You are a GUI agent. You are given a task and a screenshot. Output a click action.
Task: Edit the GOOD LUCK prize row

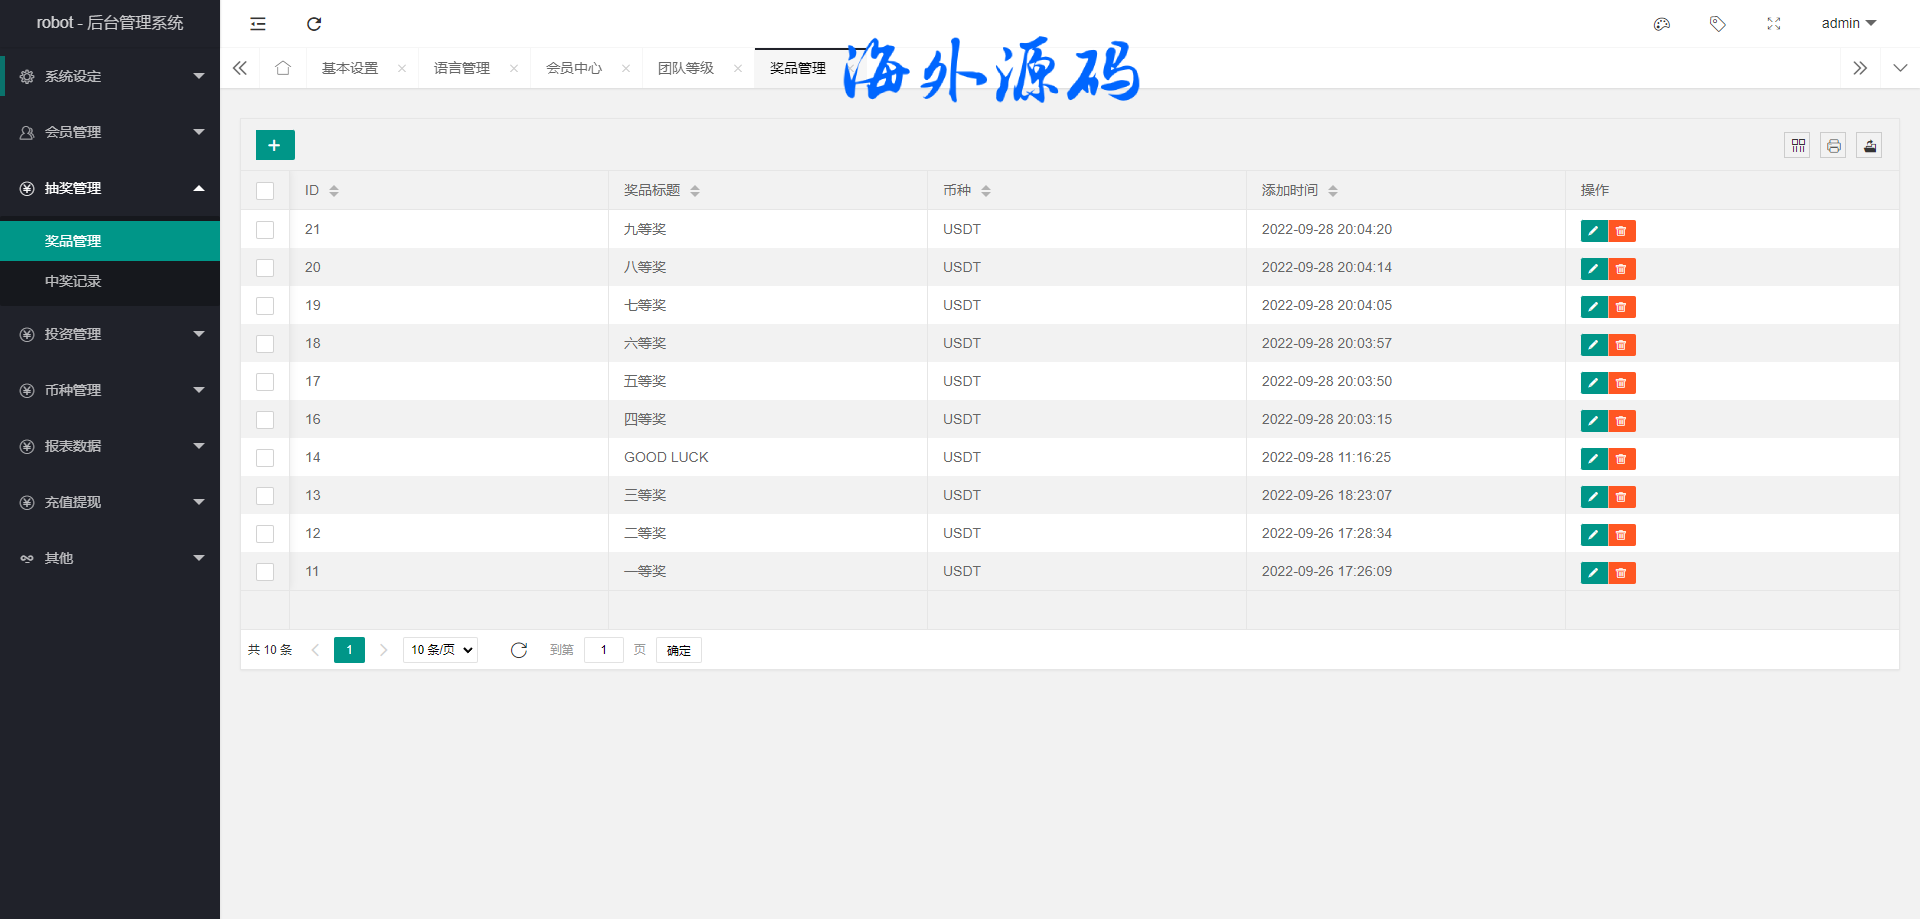(x=1593, y=459)
